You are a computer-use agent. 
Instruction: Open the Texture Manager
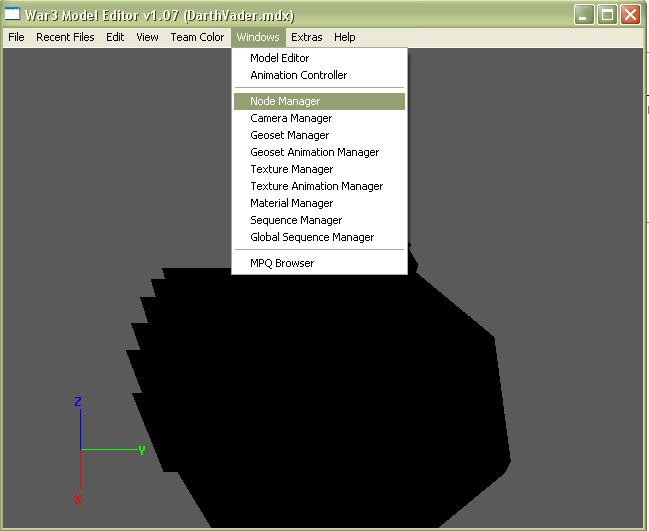pos(319,169)
